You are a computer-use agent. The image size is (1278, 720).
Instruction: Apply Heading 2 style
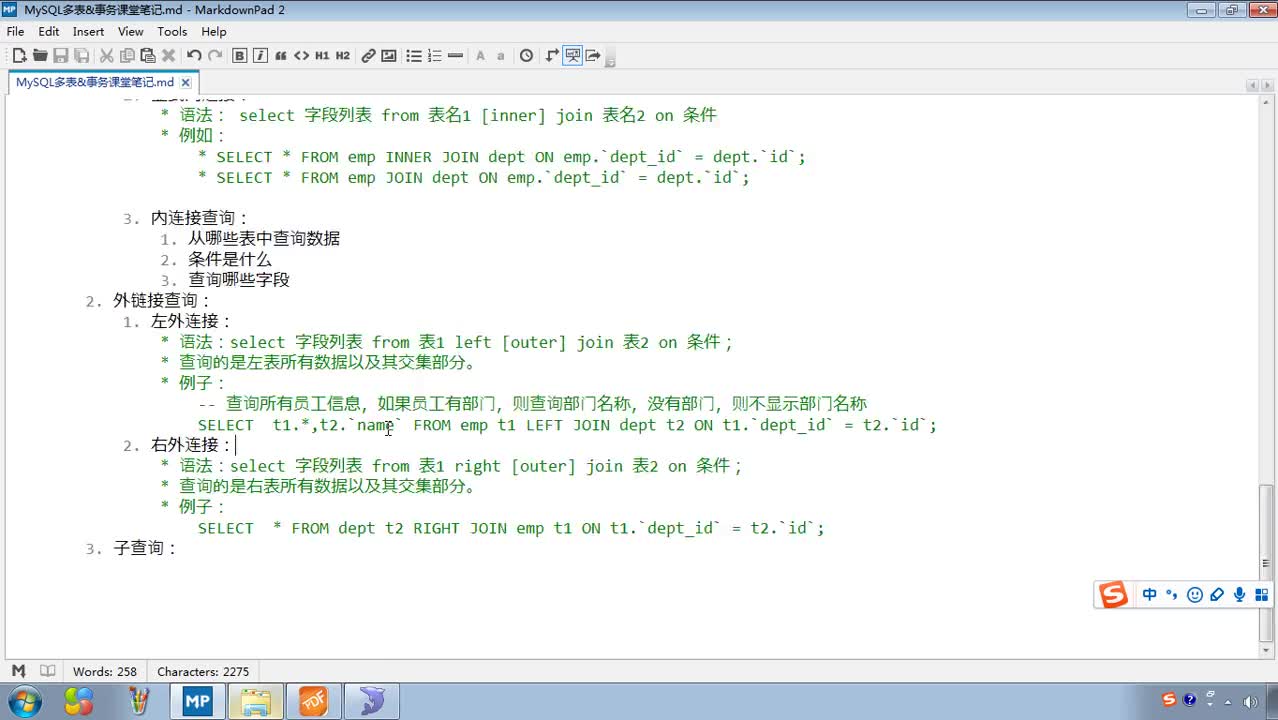coord(343,56)
